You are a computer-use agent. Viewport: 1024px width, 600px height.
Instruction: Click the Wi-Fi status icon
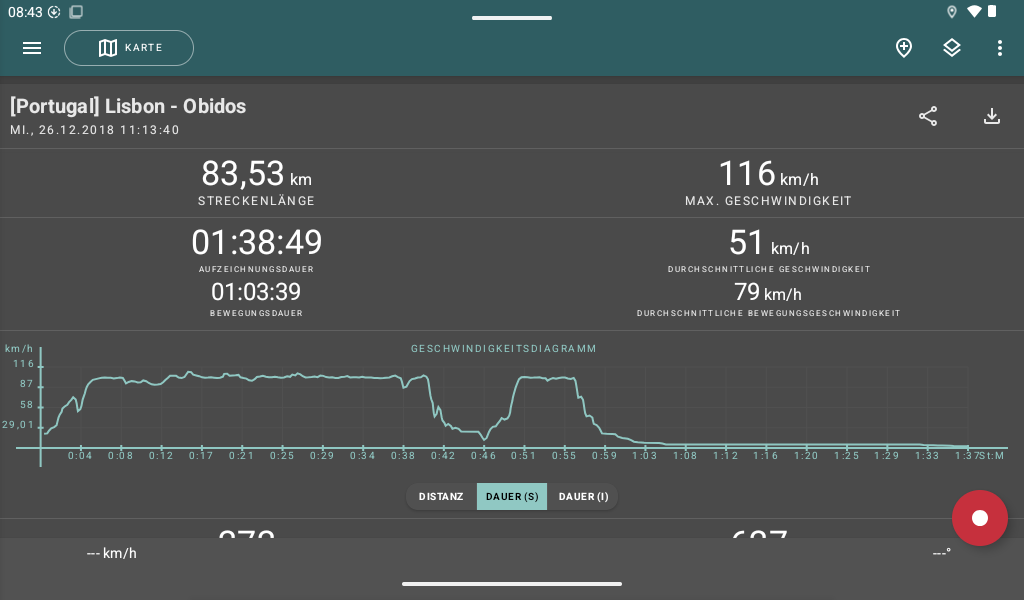tap(974, 11)
